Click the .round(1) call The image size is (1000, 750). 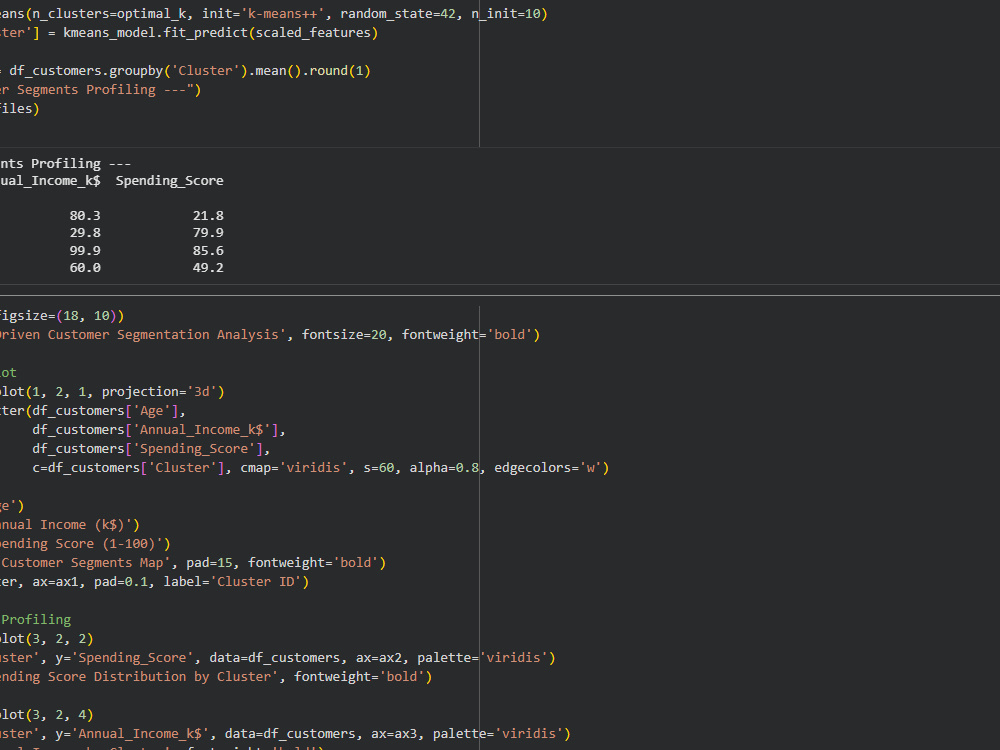(336, 71)
